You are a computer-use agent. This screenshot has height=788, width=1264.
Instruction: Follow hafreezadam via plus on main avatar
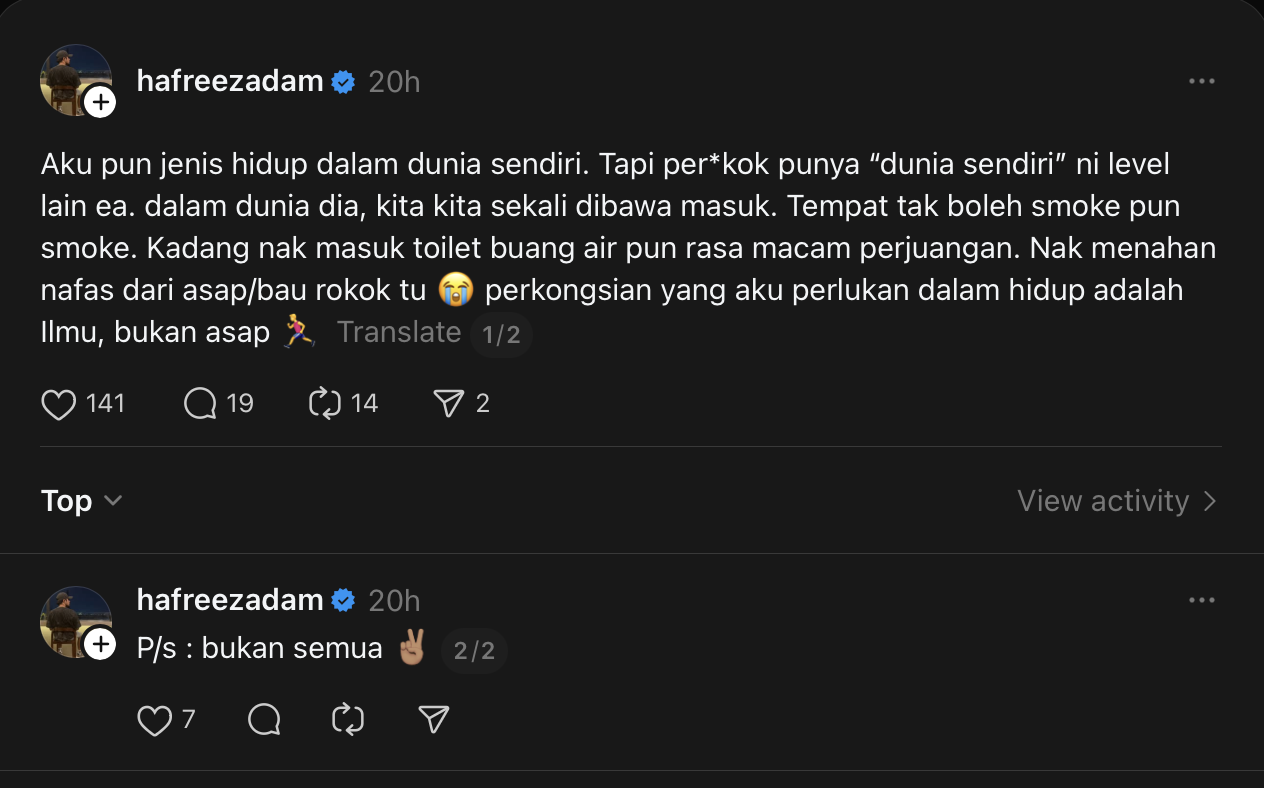tap(100, 102)
